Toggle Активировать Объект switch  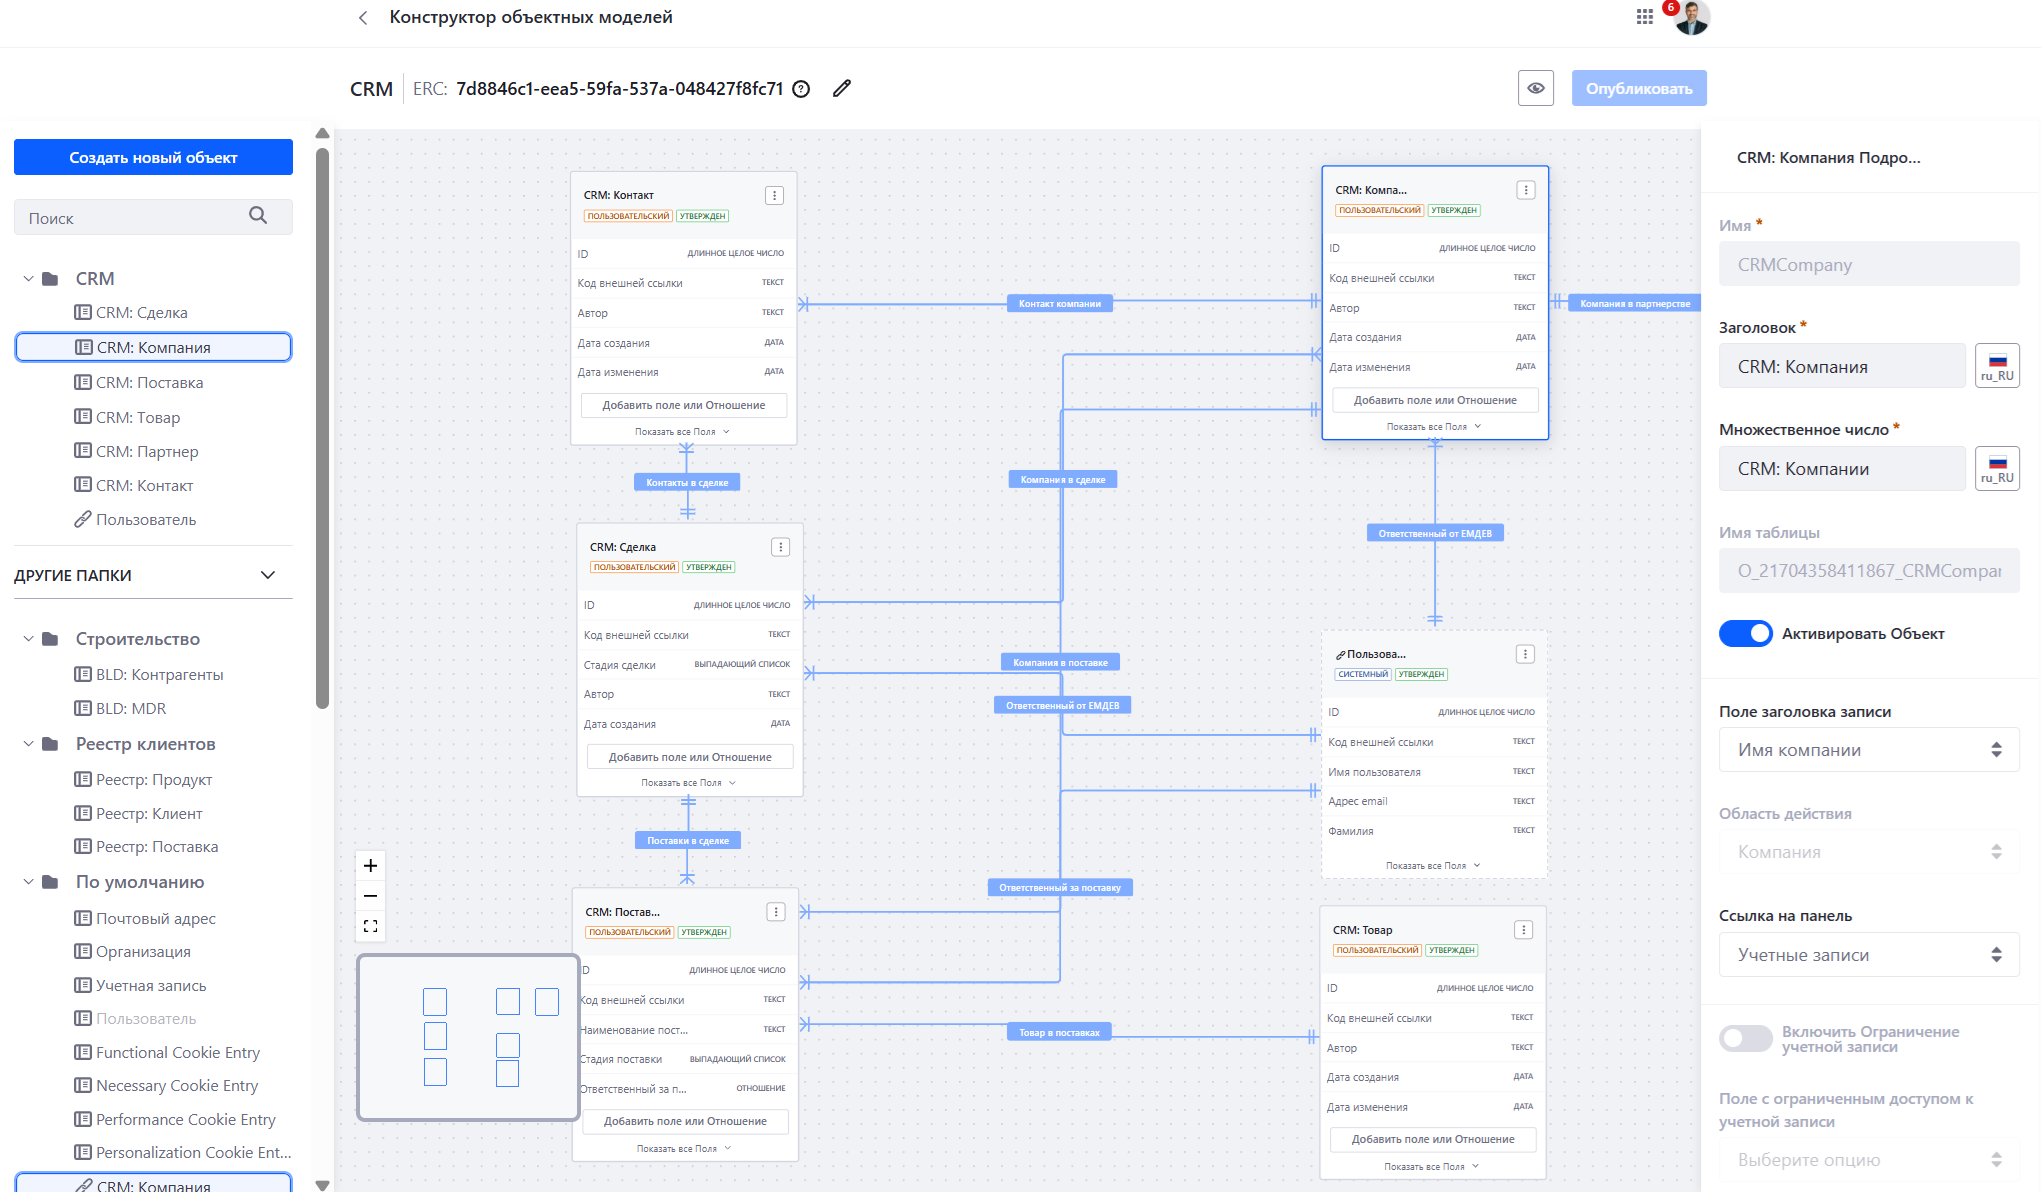click(1746, 633)
